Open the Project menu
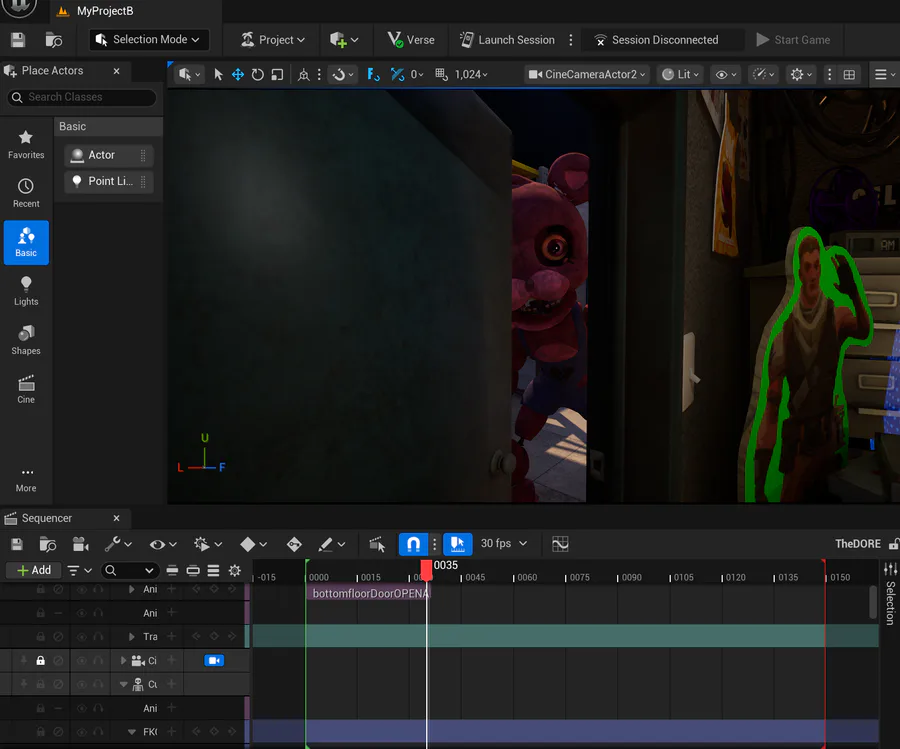This screenshot has height=749, width=900. 273,40
